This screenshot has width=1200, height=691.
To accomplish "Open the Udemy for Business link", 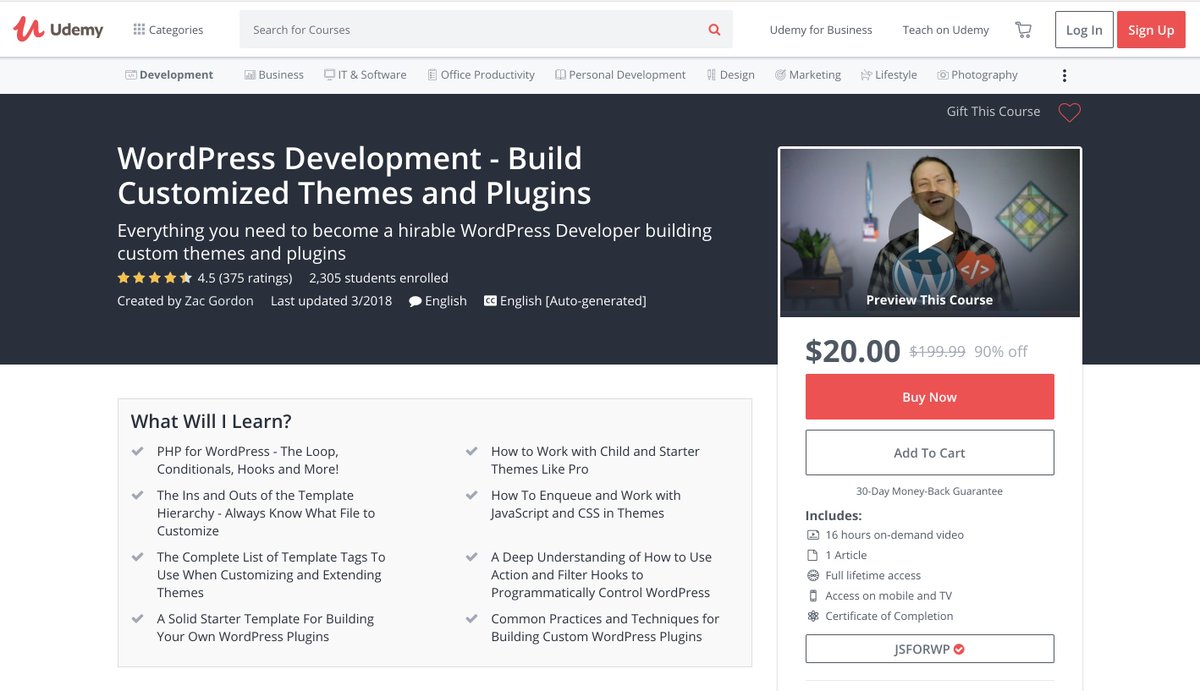I will tap(821, 30).
